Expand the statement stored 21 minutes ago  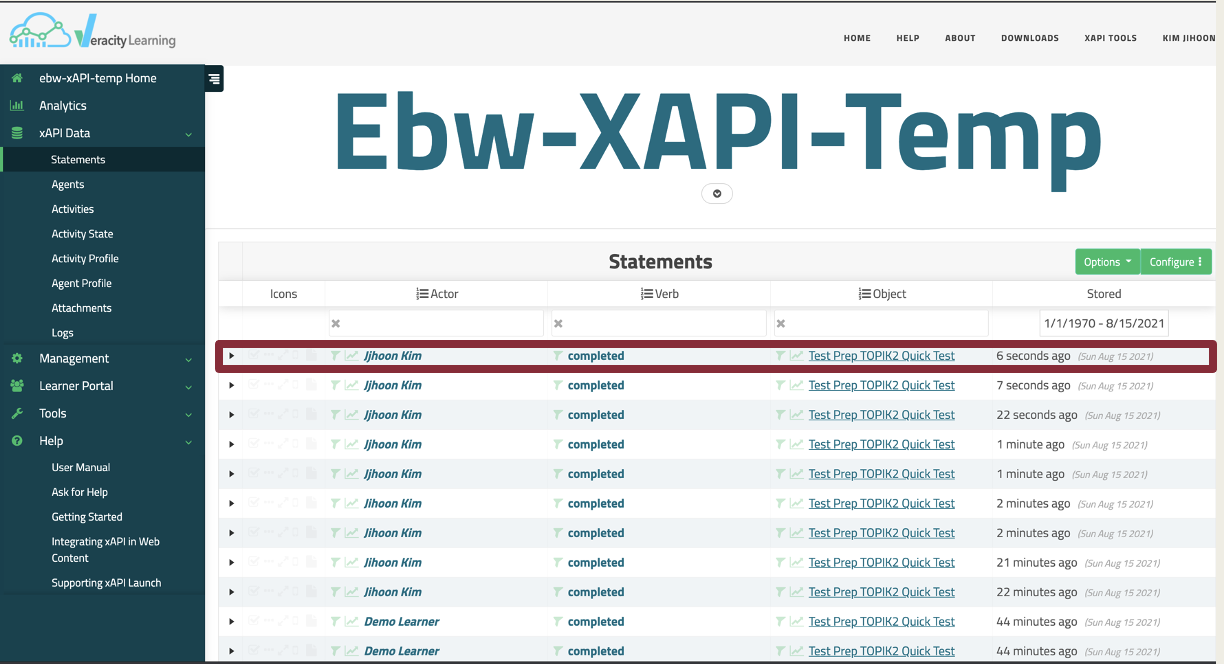[232, 562]
